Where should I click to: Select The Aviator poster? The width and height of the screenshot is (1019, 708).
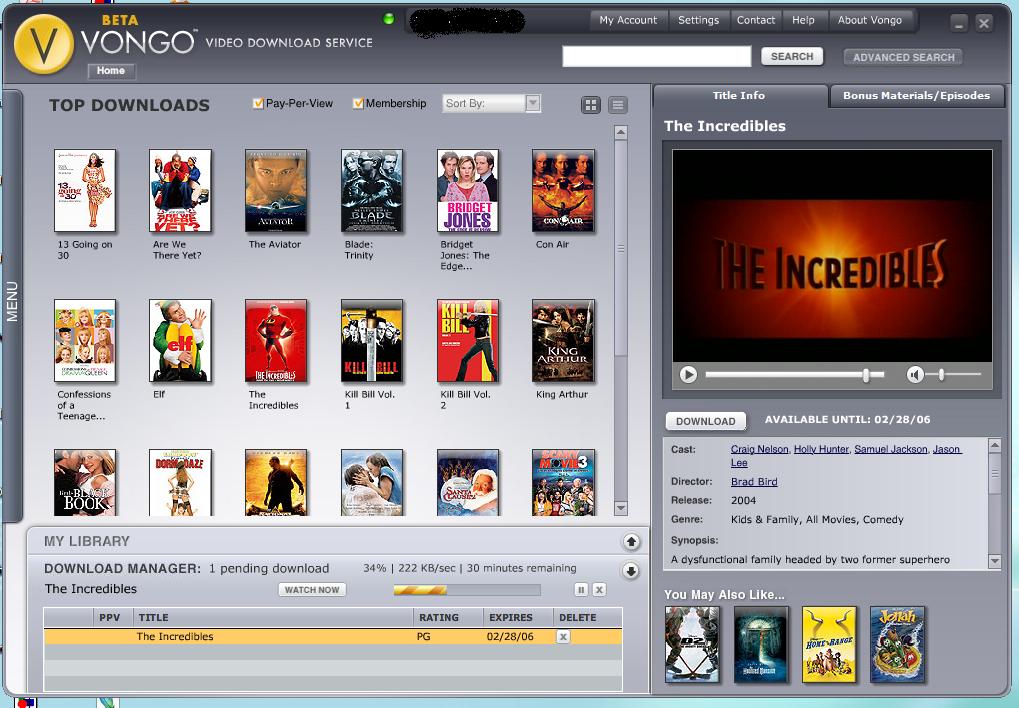point(276,190)
